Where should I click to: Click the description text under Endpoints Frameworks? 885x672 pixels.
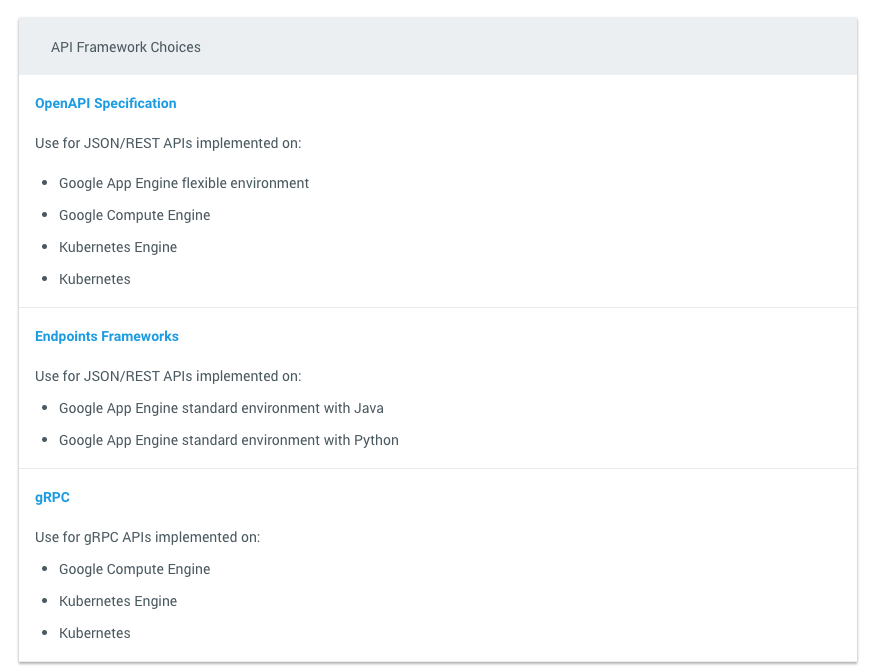[168, 376]
